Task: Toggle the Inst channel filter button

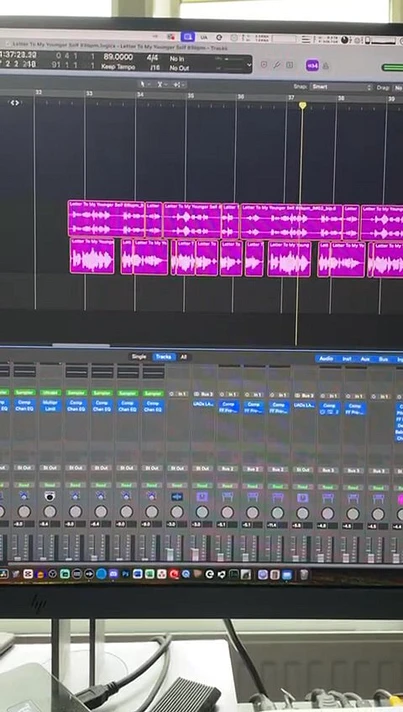Action: tap(347, 359)
